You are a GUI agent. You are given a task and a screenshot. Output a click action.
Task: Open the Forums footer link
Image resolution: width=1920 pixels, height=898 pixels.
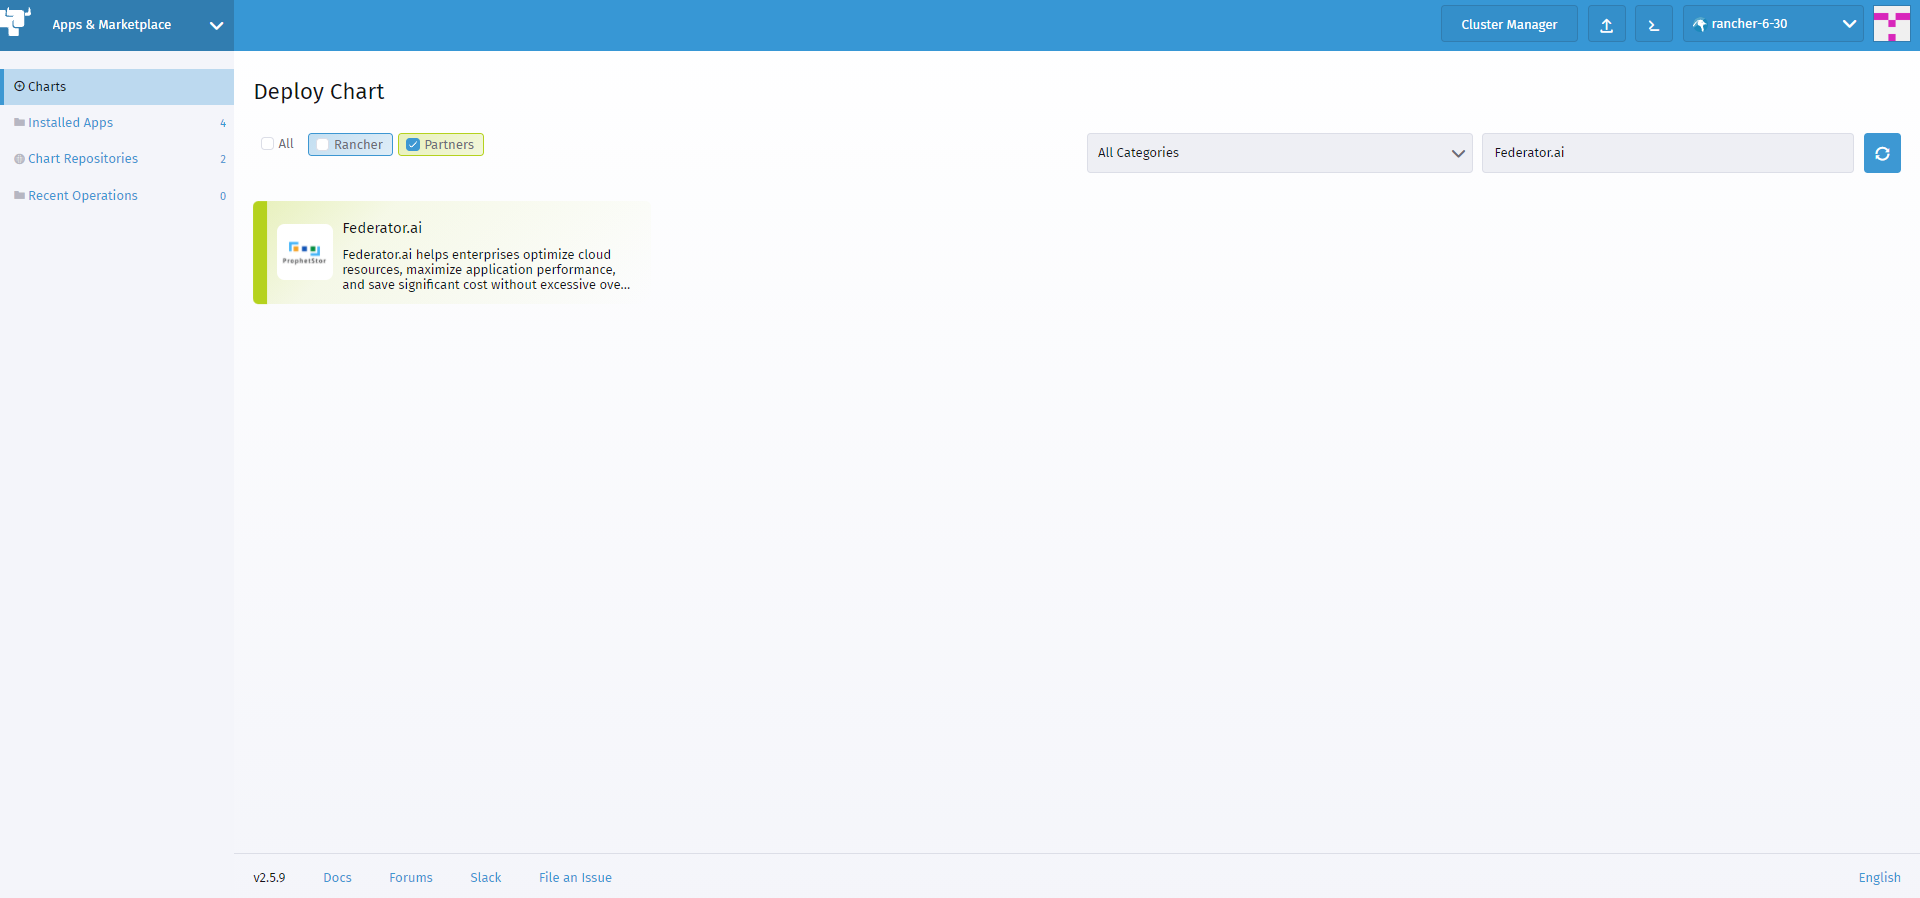[411, 877]
